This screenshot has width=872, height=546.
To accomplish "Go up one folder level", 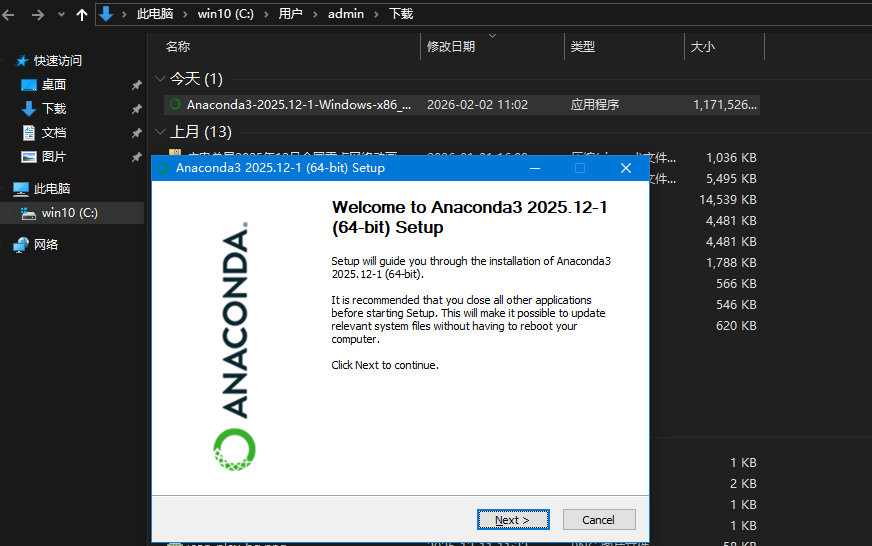I will point(82,14).
